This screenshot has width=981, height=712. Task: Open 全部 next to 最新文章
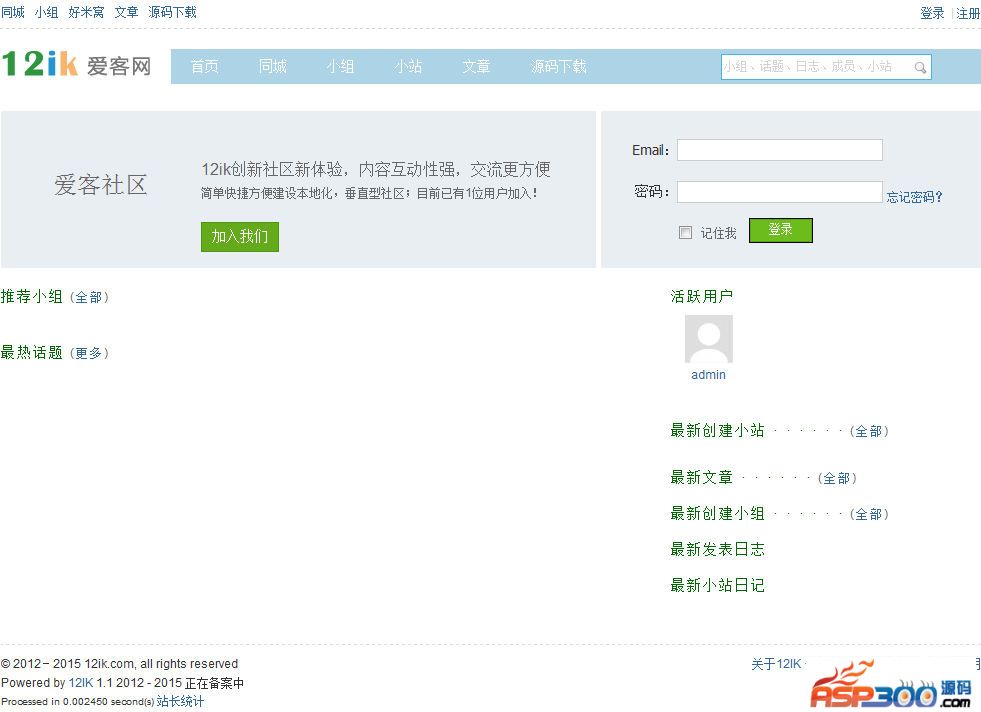[x=837, y=479]
